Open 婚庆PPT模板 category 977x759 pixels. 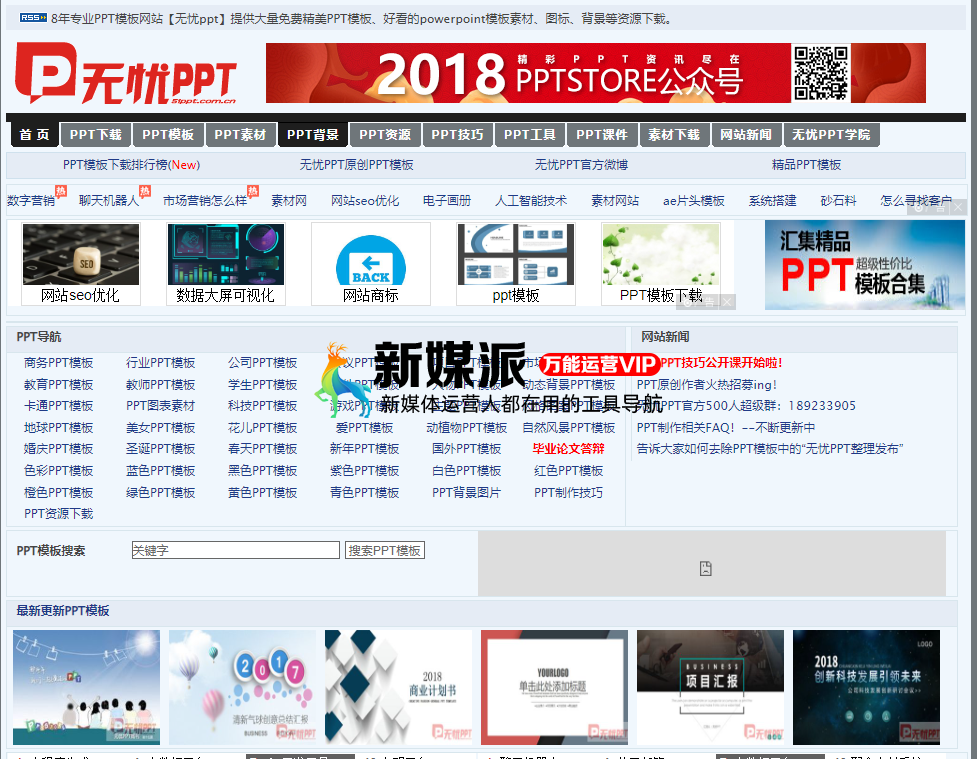(x=59, y=449)
